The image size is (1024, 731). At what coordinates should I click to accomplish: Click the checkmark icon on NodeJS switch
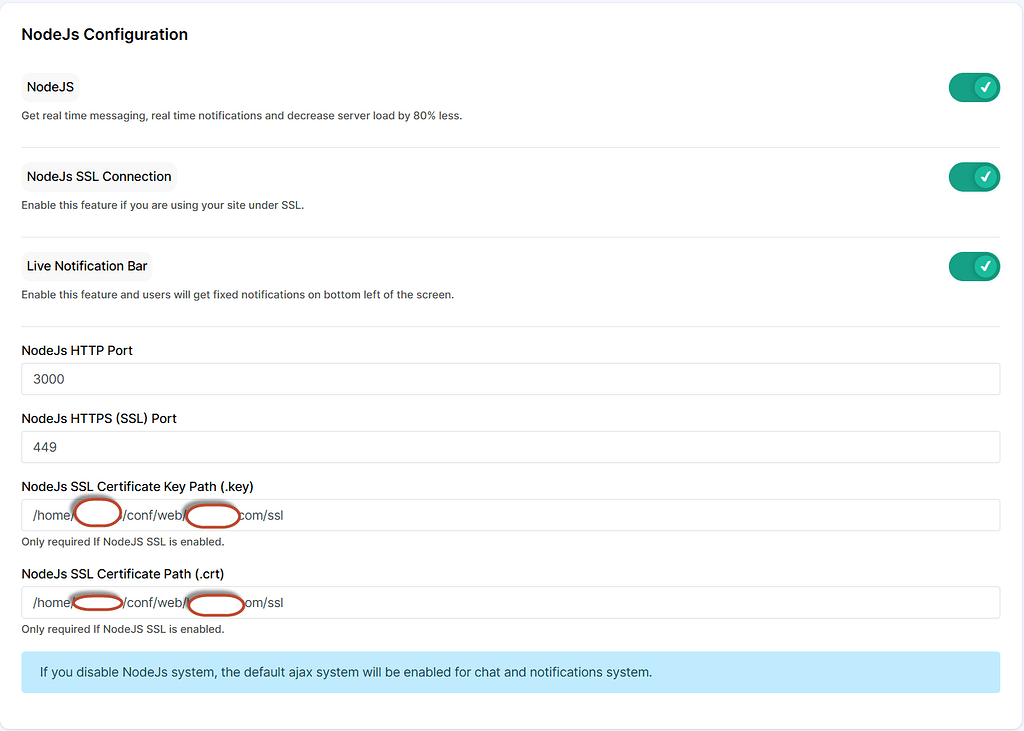984,87
